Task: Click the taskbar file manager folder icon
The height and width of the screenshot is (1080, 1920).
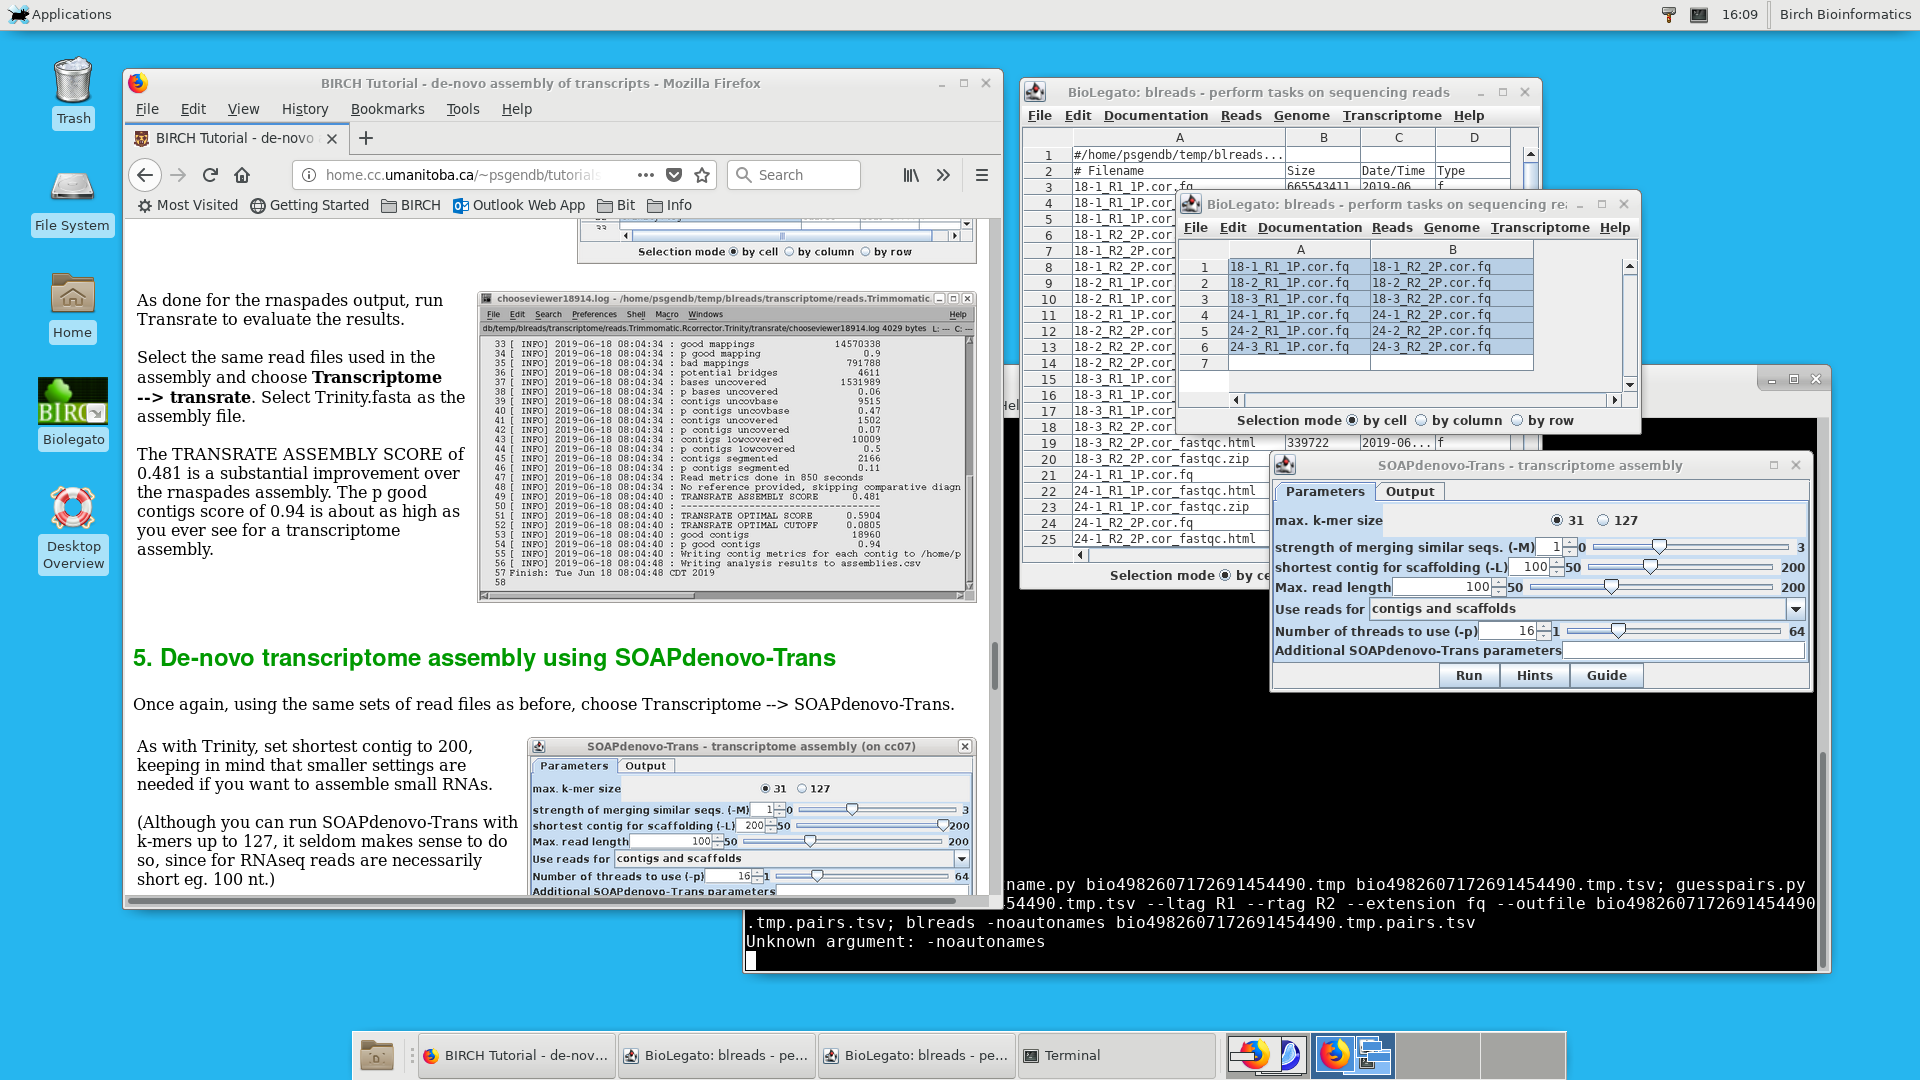Action: pos(377,1055)
